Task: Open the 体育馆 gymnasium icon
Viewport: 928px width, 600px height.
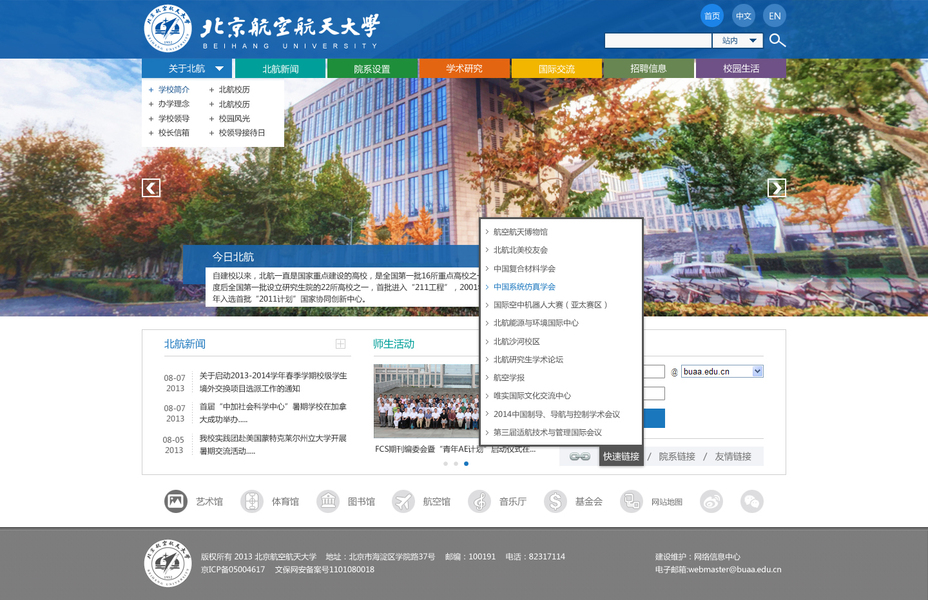Action: 252,502
